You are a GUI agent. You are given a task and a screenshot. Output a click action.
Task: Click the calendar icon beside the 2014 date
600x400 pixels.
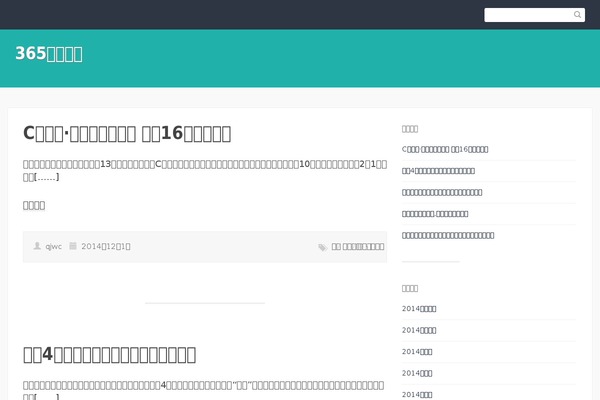(73, 246)
